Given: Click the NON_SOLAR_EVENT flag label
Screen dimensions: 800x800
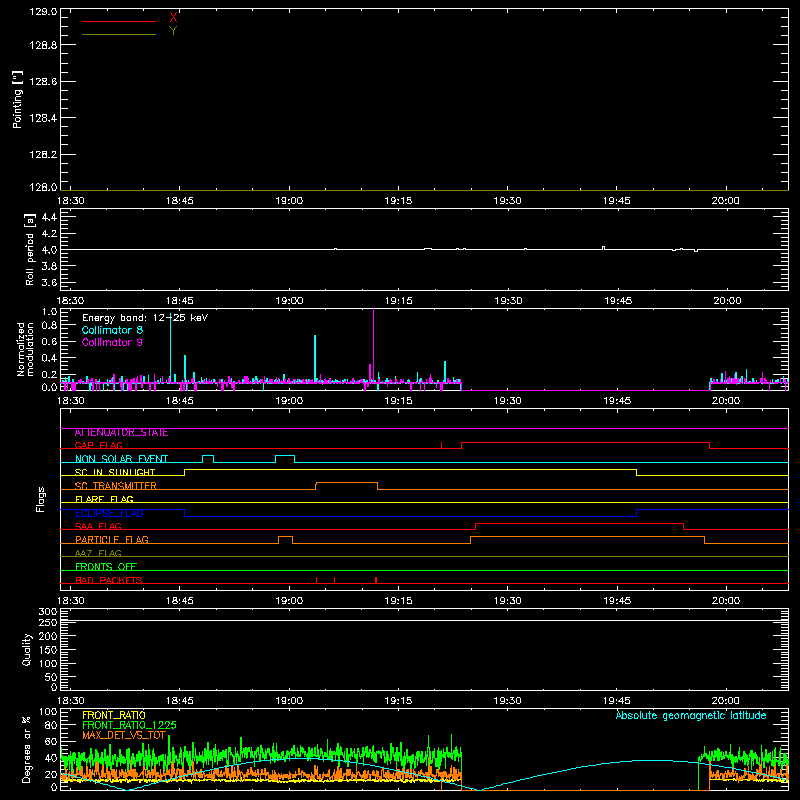Looking at the screenshot, I should click(121, 459).
